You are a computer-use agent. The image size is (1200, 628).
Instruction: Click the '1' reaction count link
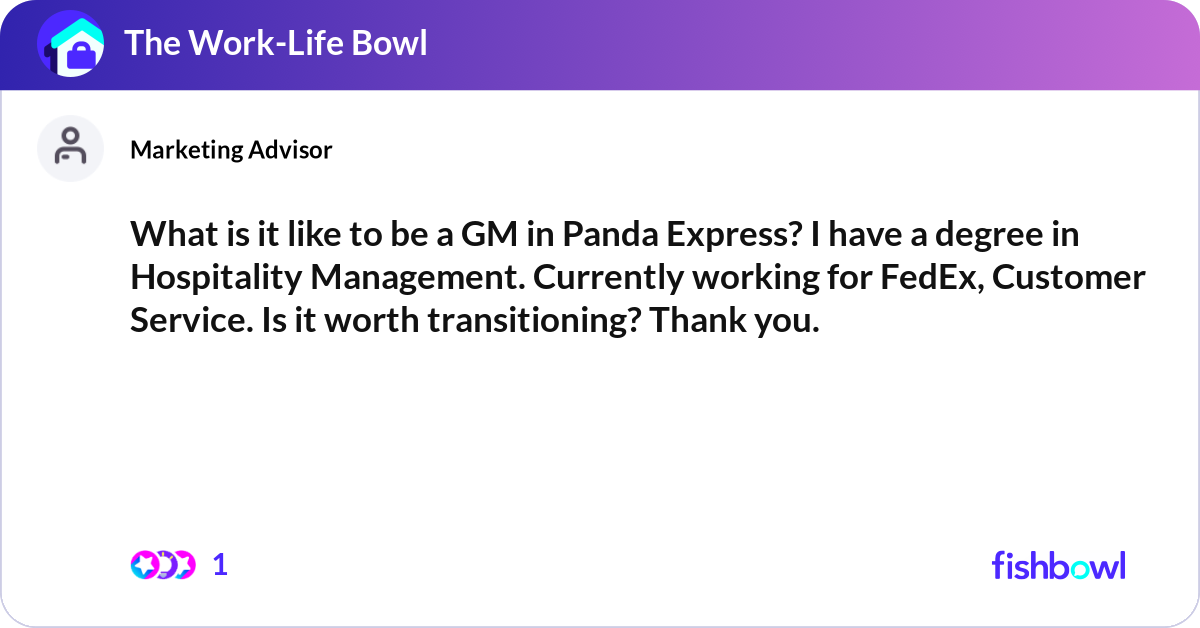point(219,564)
